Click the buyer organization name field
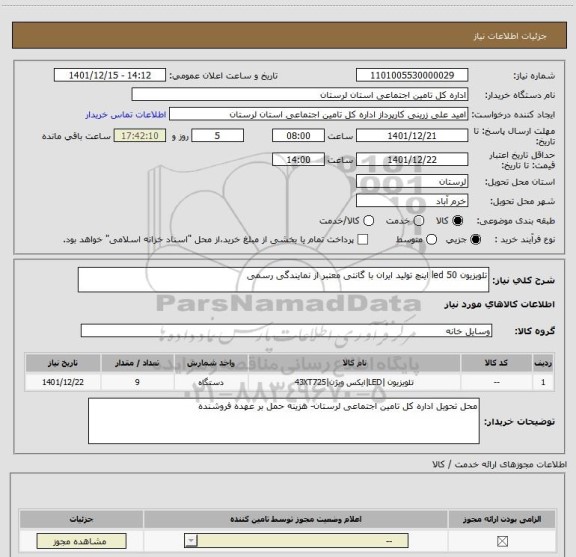The height and width of the screenshot is (557, 576). (x=300, y=95)
